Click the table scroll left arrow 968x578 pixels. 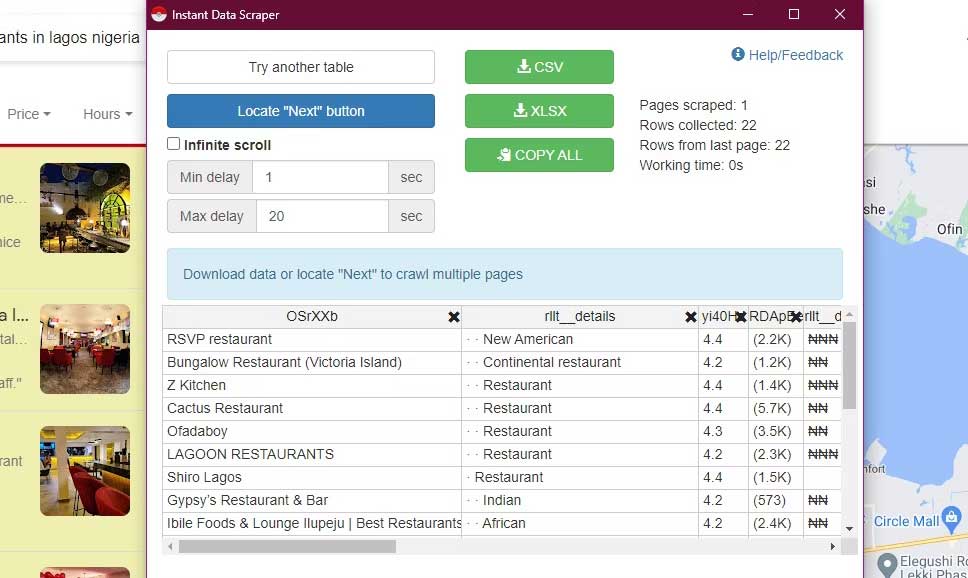(x=171, y=547)
